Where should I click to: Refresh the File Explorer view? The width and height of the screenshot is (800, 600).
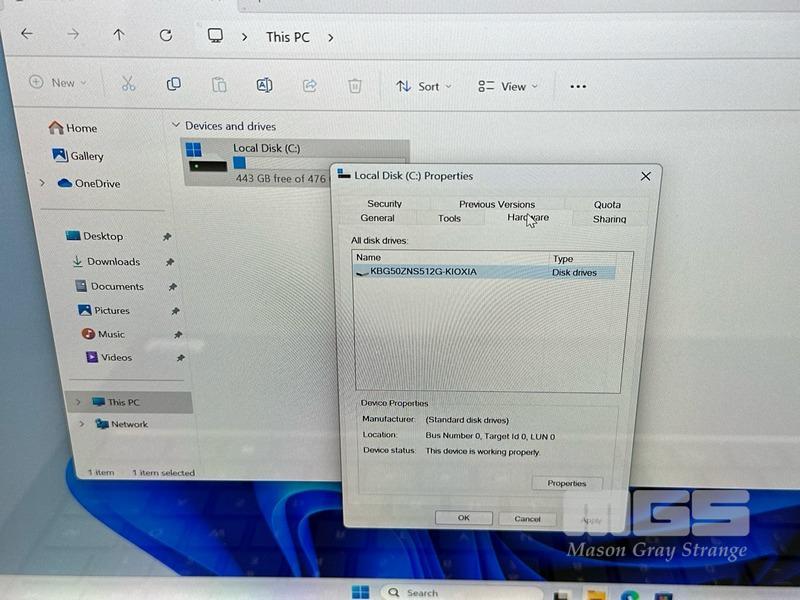click(x=166, y=35)
